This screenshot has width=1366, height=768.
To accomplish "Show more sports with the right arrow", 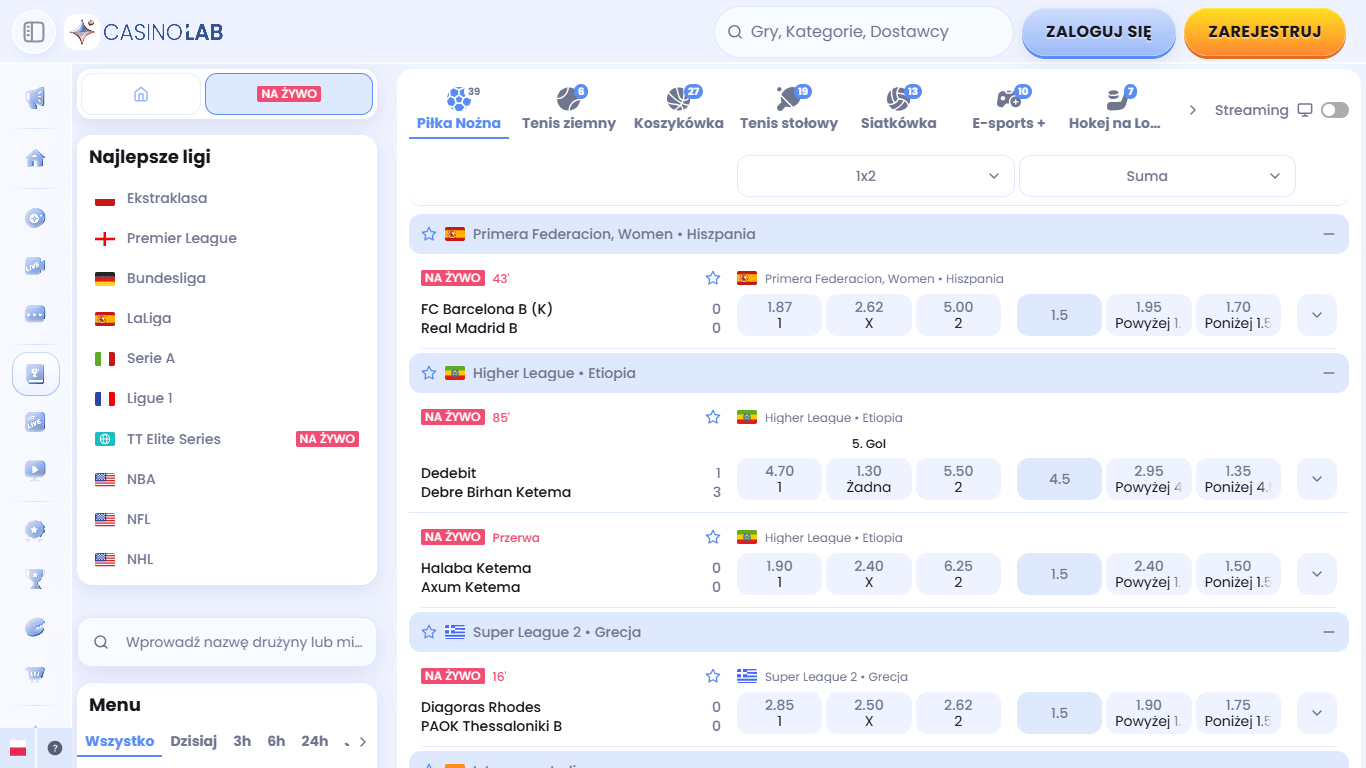I will [x=1193, y=110].
